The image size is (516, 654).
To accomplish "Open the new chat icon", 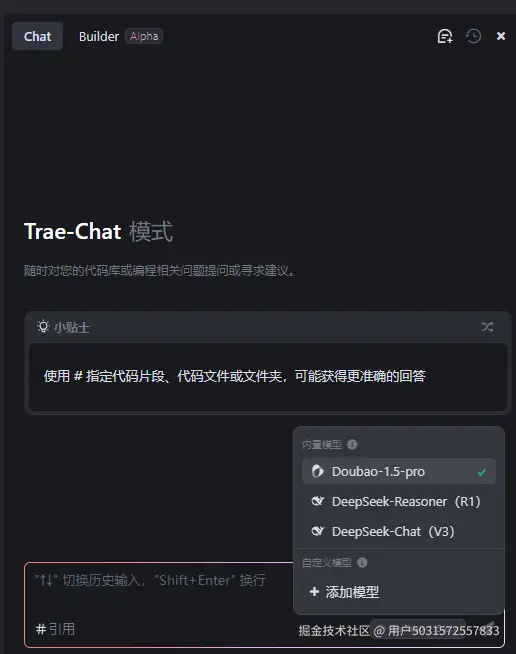I will pos(445,36).
